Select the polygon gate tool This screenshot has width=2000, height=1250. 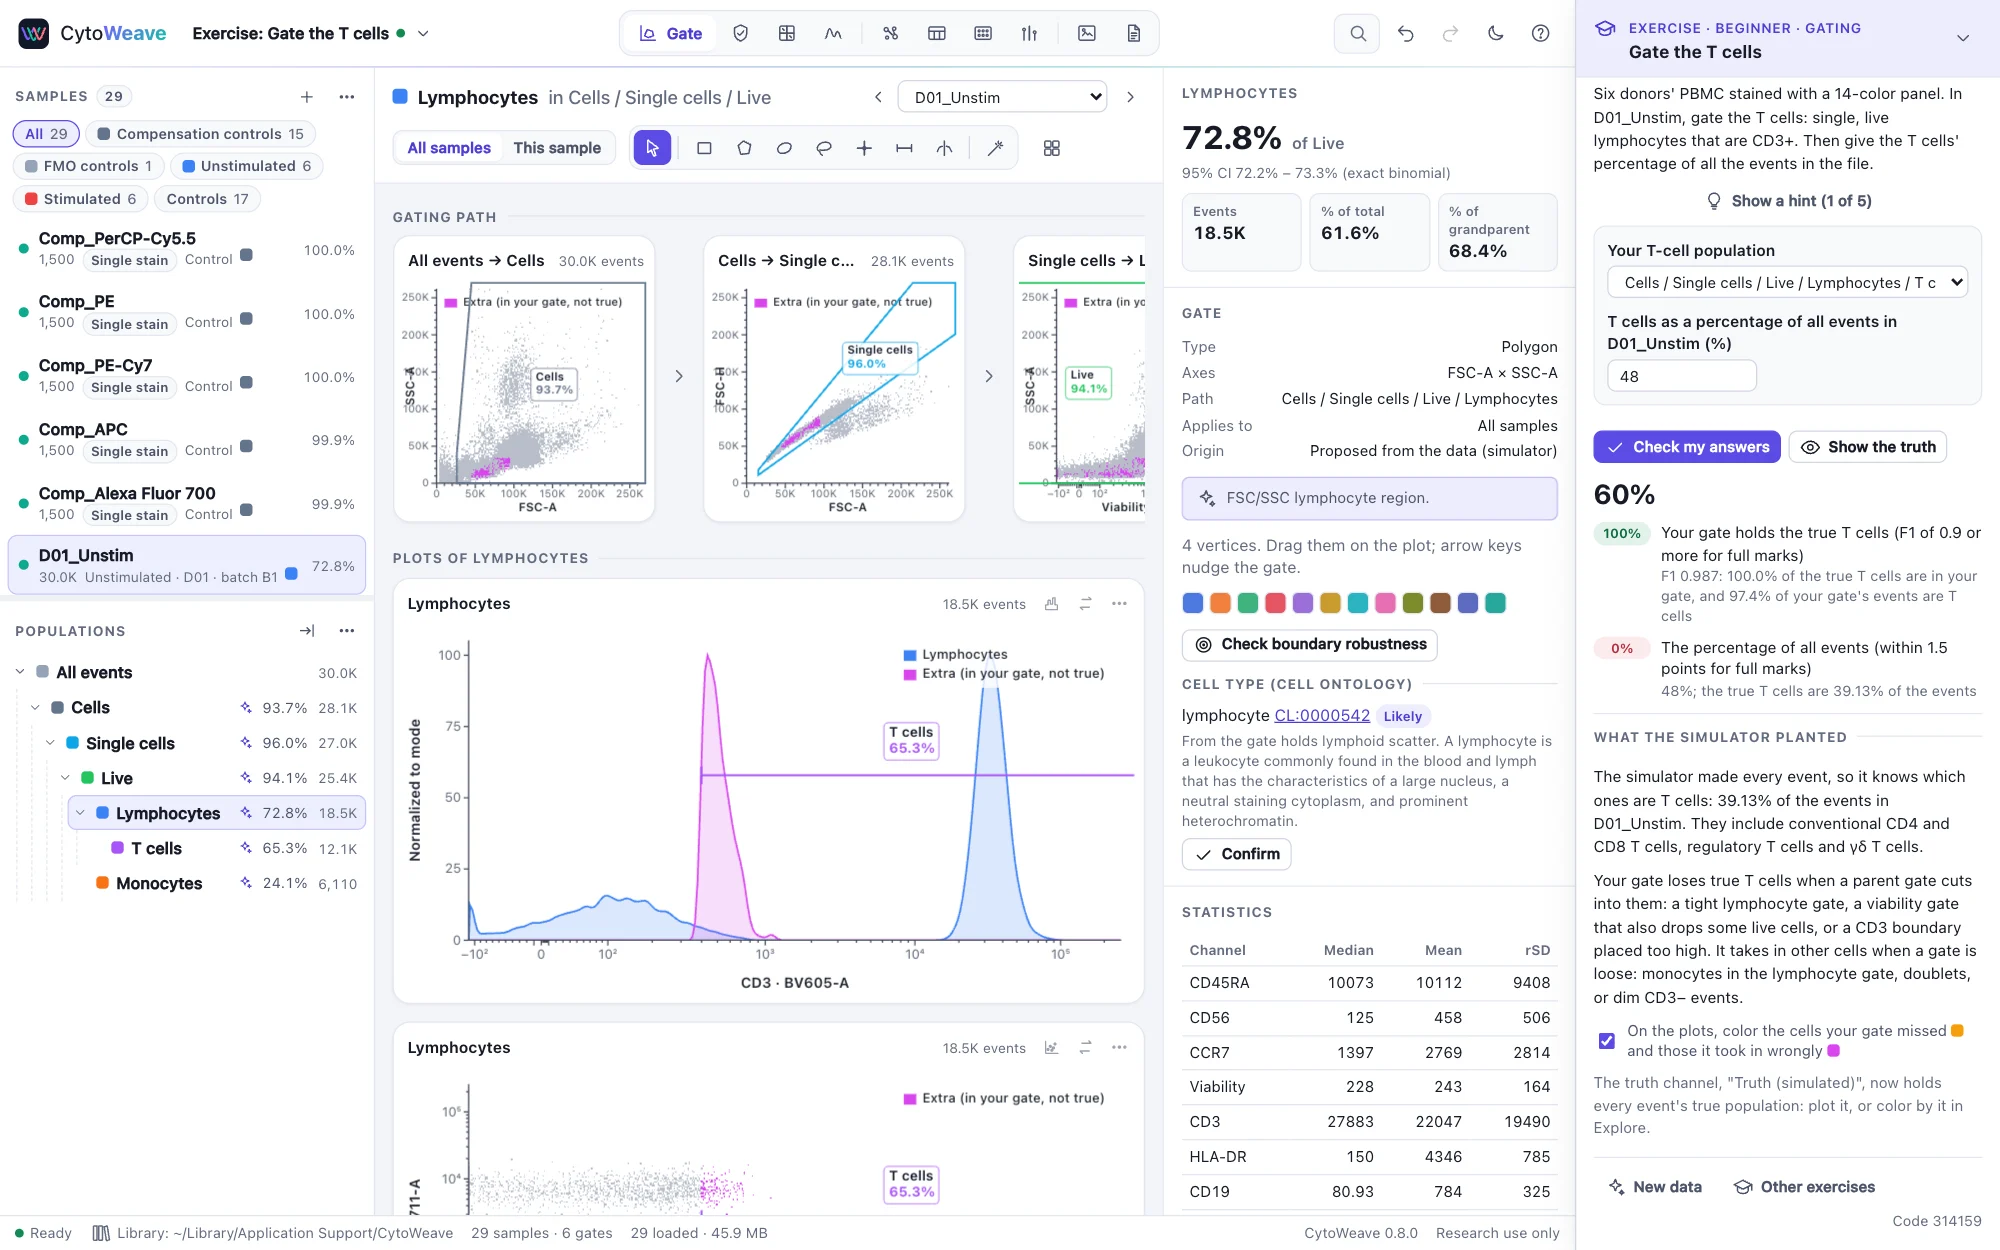pos(744,148)
